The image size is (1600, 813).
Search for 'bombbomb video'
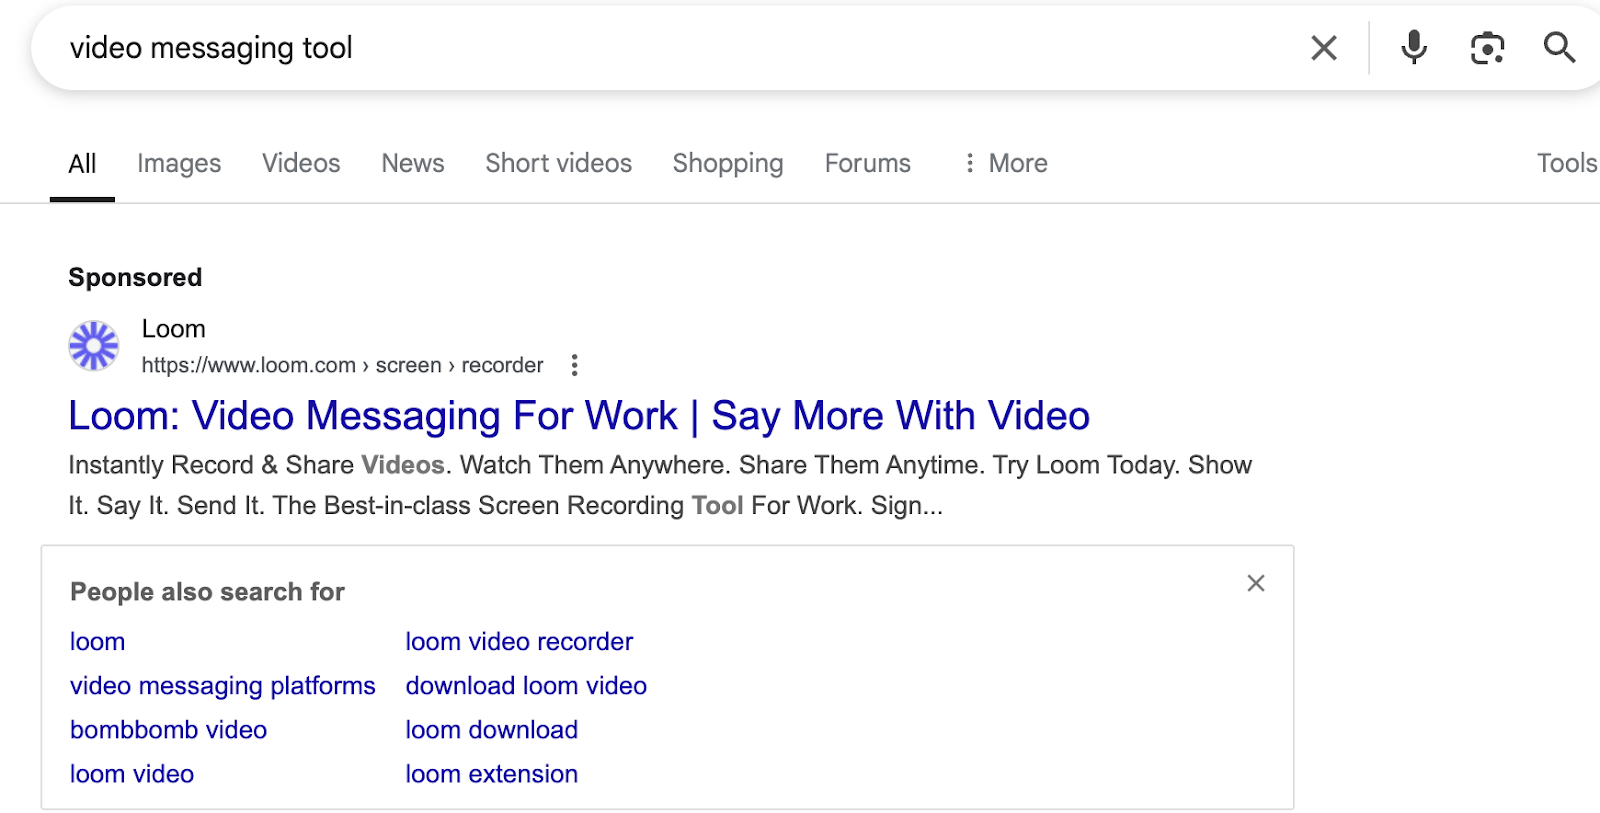[x=169, y=730]
